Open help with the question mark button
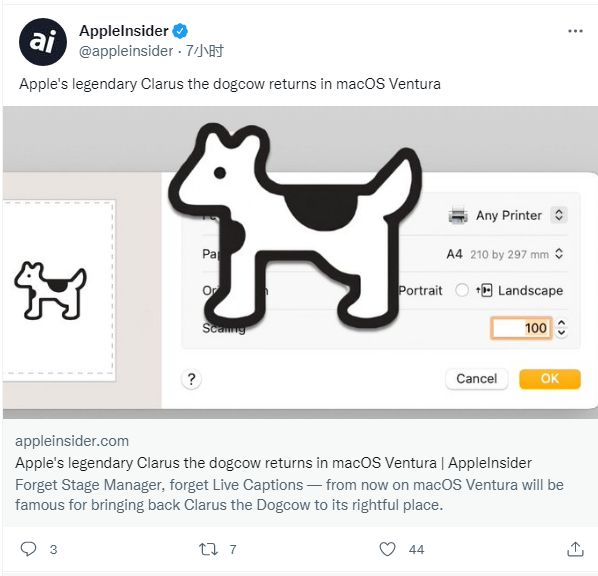 click(x=191, y=379)
